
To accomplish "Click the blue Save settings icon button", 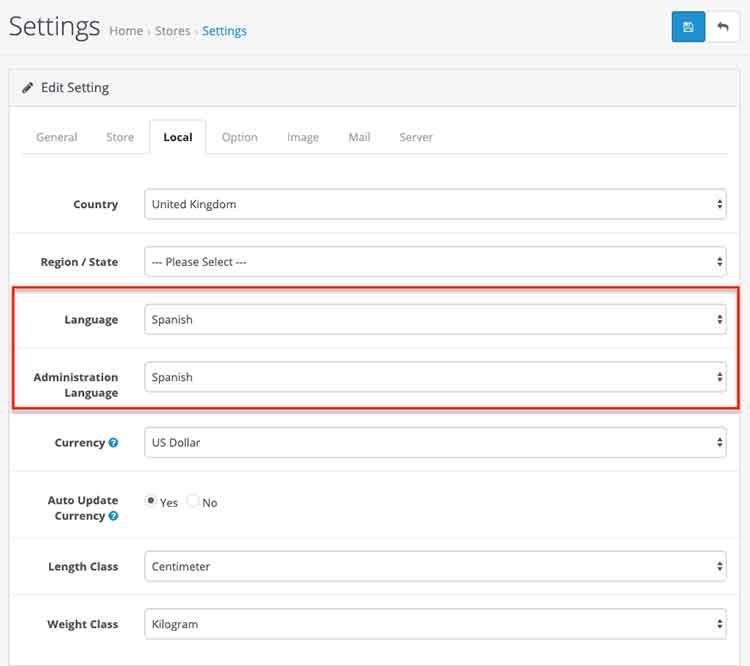I will (x=688, y=27).
